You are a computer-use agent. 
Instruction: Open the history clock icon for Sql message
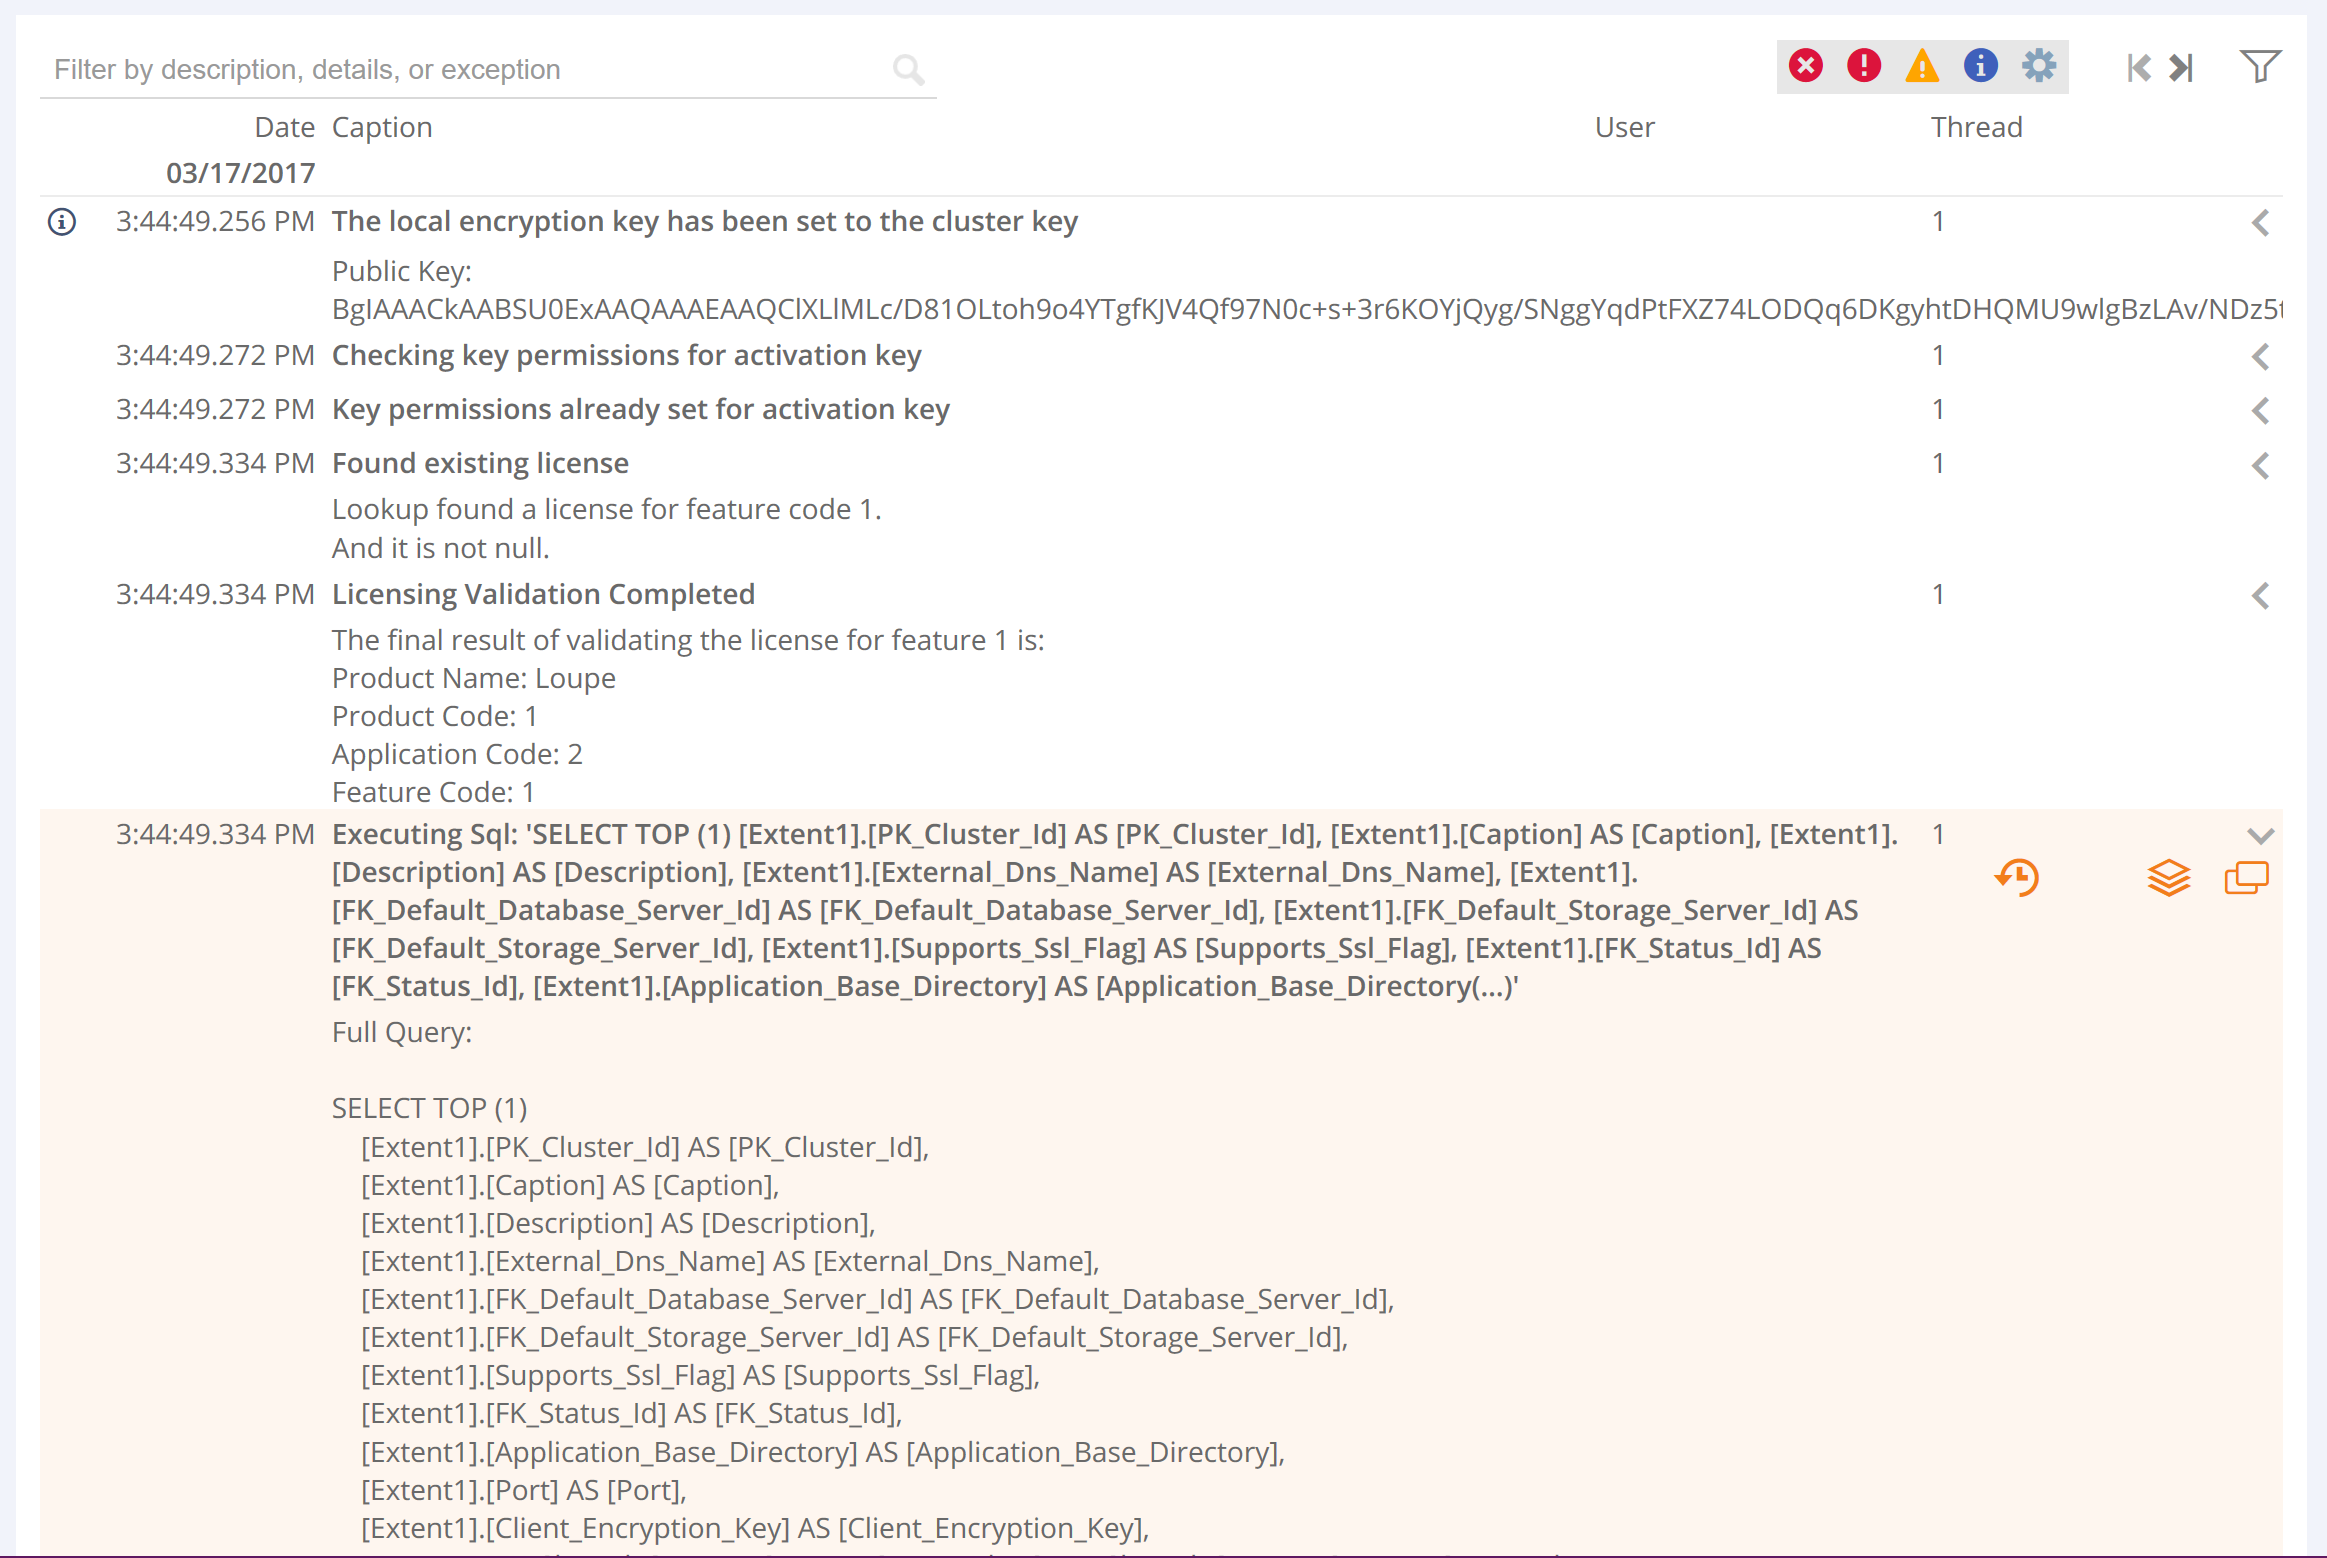pos(2017,877)
